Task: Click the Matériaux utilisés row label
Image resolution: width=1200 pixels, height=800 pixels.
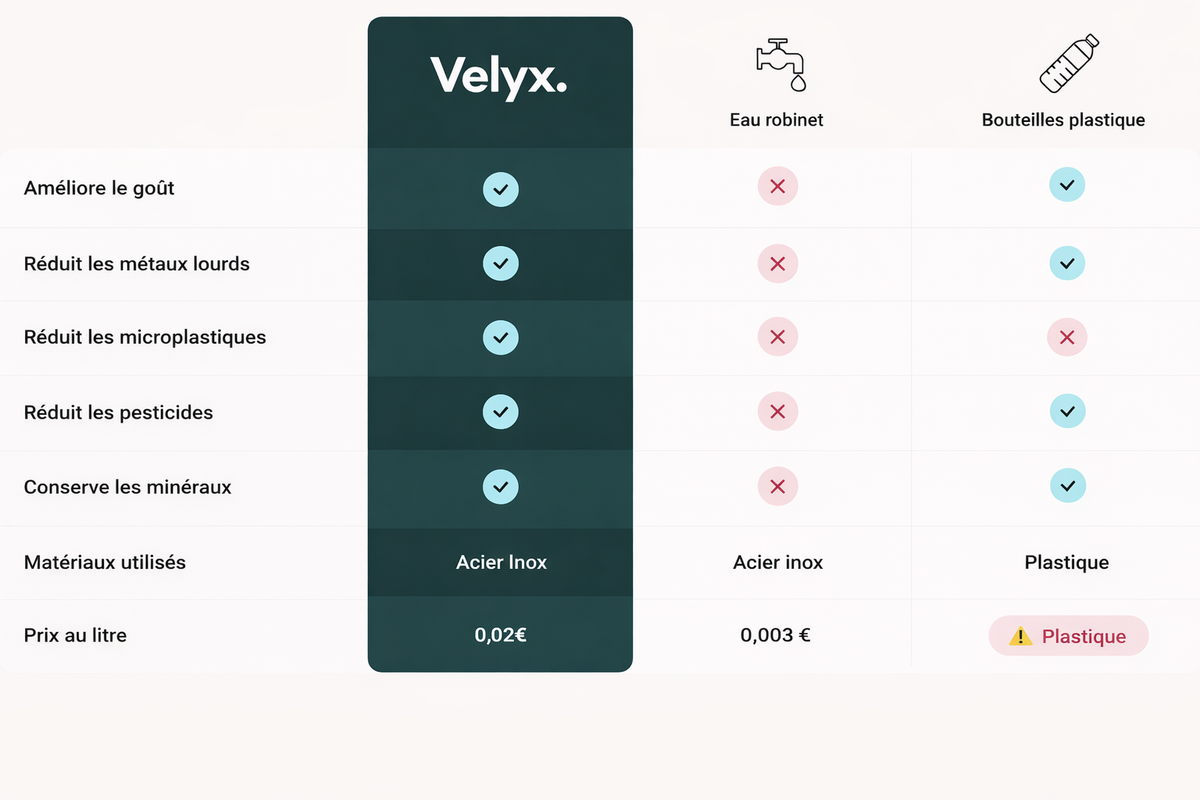Action: [105, 562]
